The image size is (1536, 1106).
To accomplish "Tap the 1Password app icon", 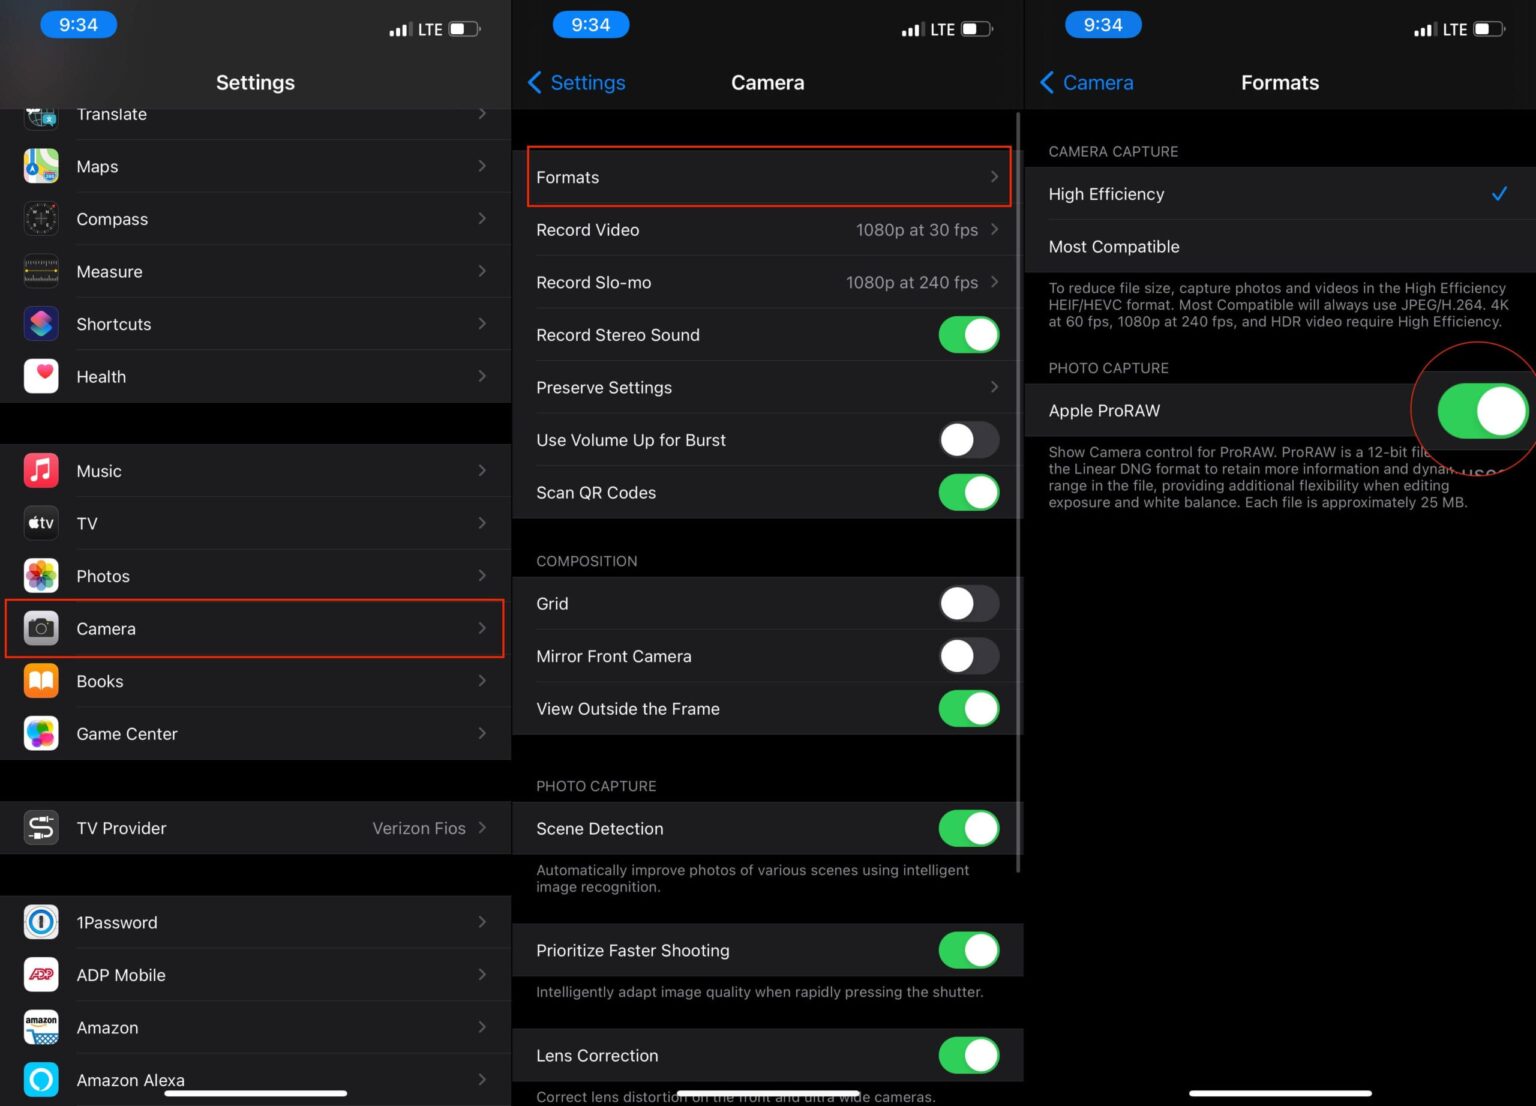I will click(x=41, y=922).
